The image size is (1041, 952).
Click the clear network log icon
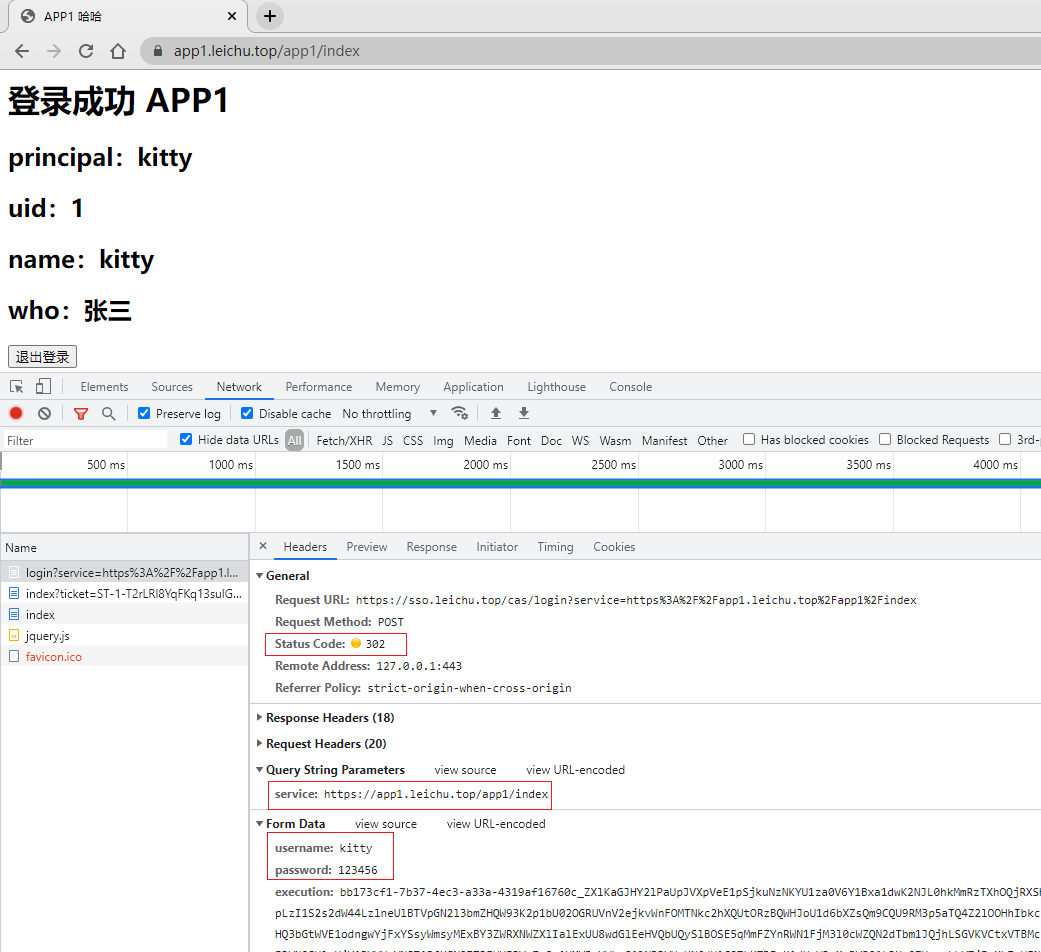[x=44, y=413]
